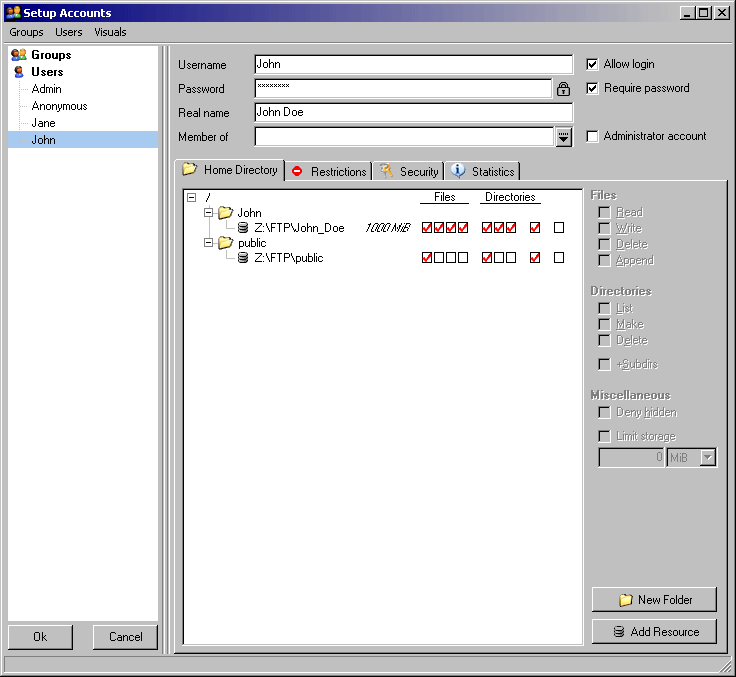This screenshot has width=736, height=677.
Task: Select the Z:\FTP\public resource
Action: 289,258
